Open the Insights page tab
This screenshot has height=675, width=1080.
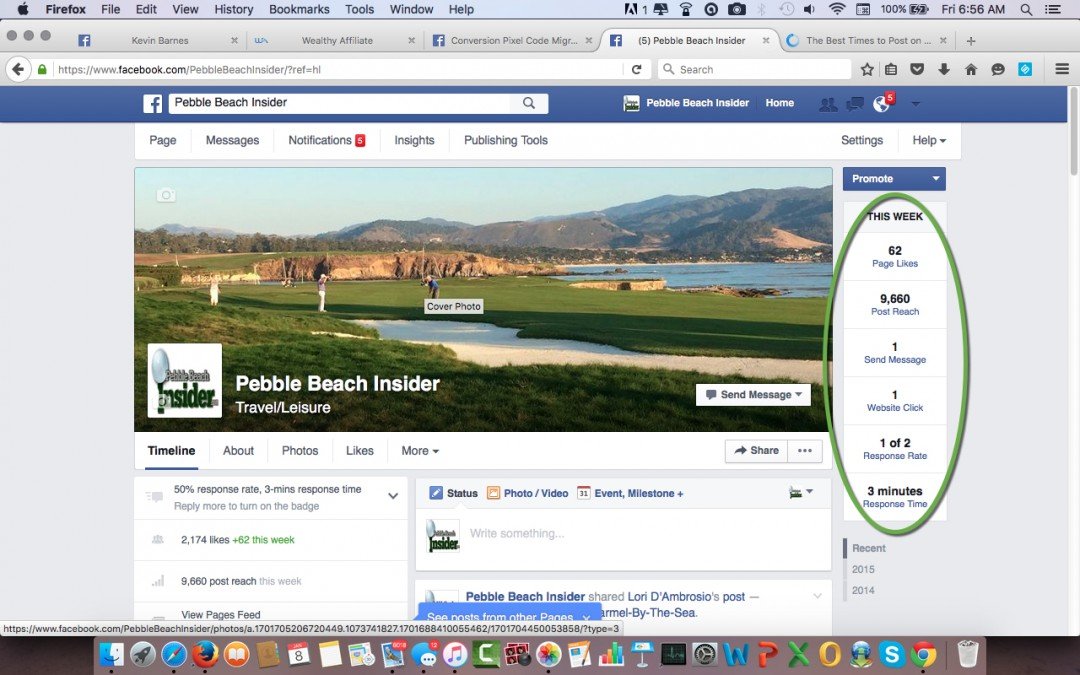click(414, 141)
